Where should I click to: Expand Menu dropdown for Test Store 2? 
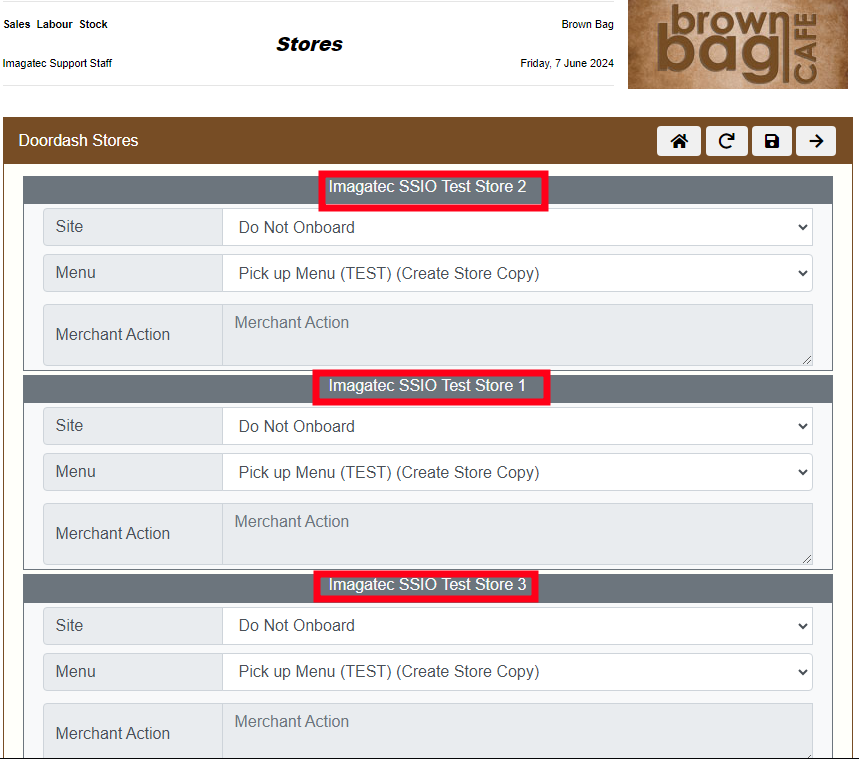pyautogui.click(x=517, y=273)
